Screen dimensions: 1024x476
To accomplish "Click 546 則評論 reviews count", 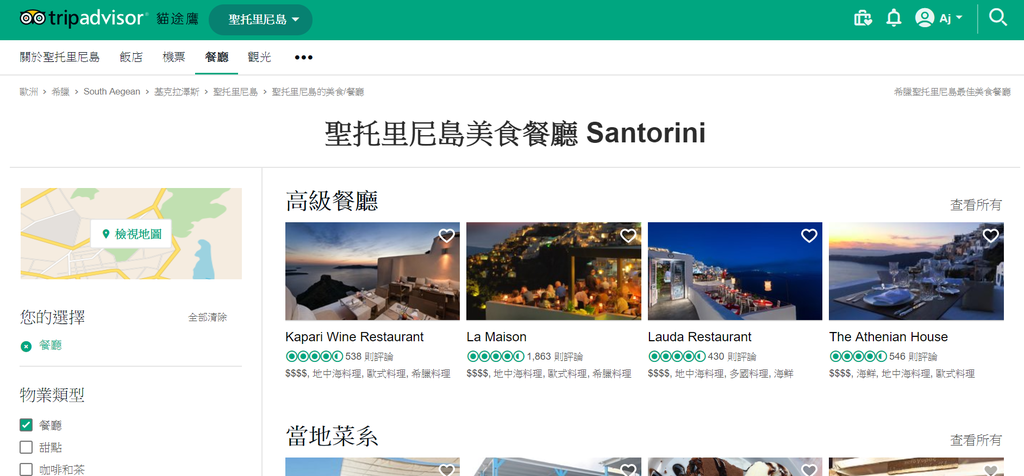I will (913, 357).
